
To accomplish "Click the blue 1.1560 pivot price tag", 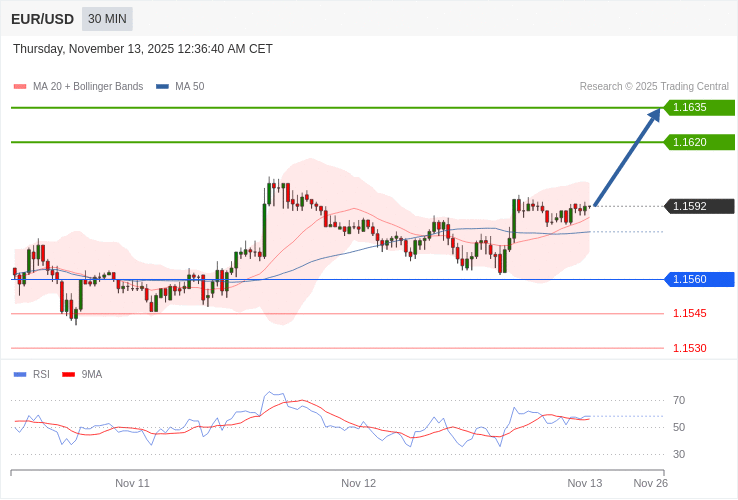I will [699, 279].
